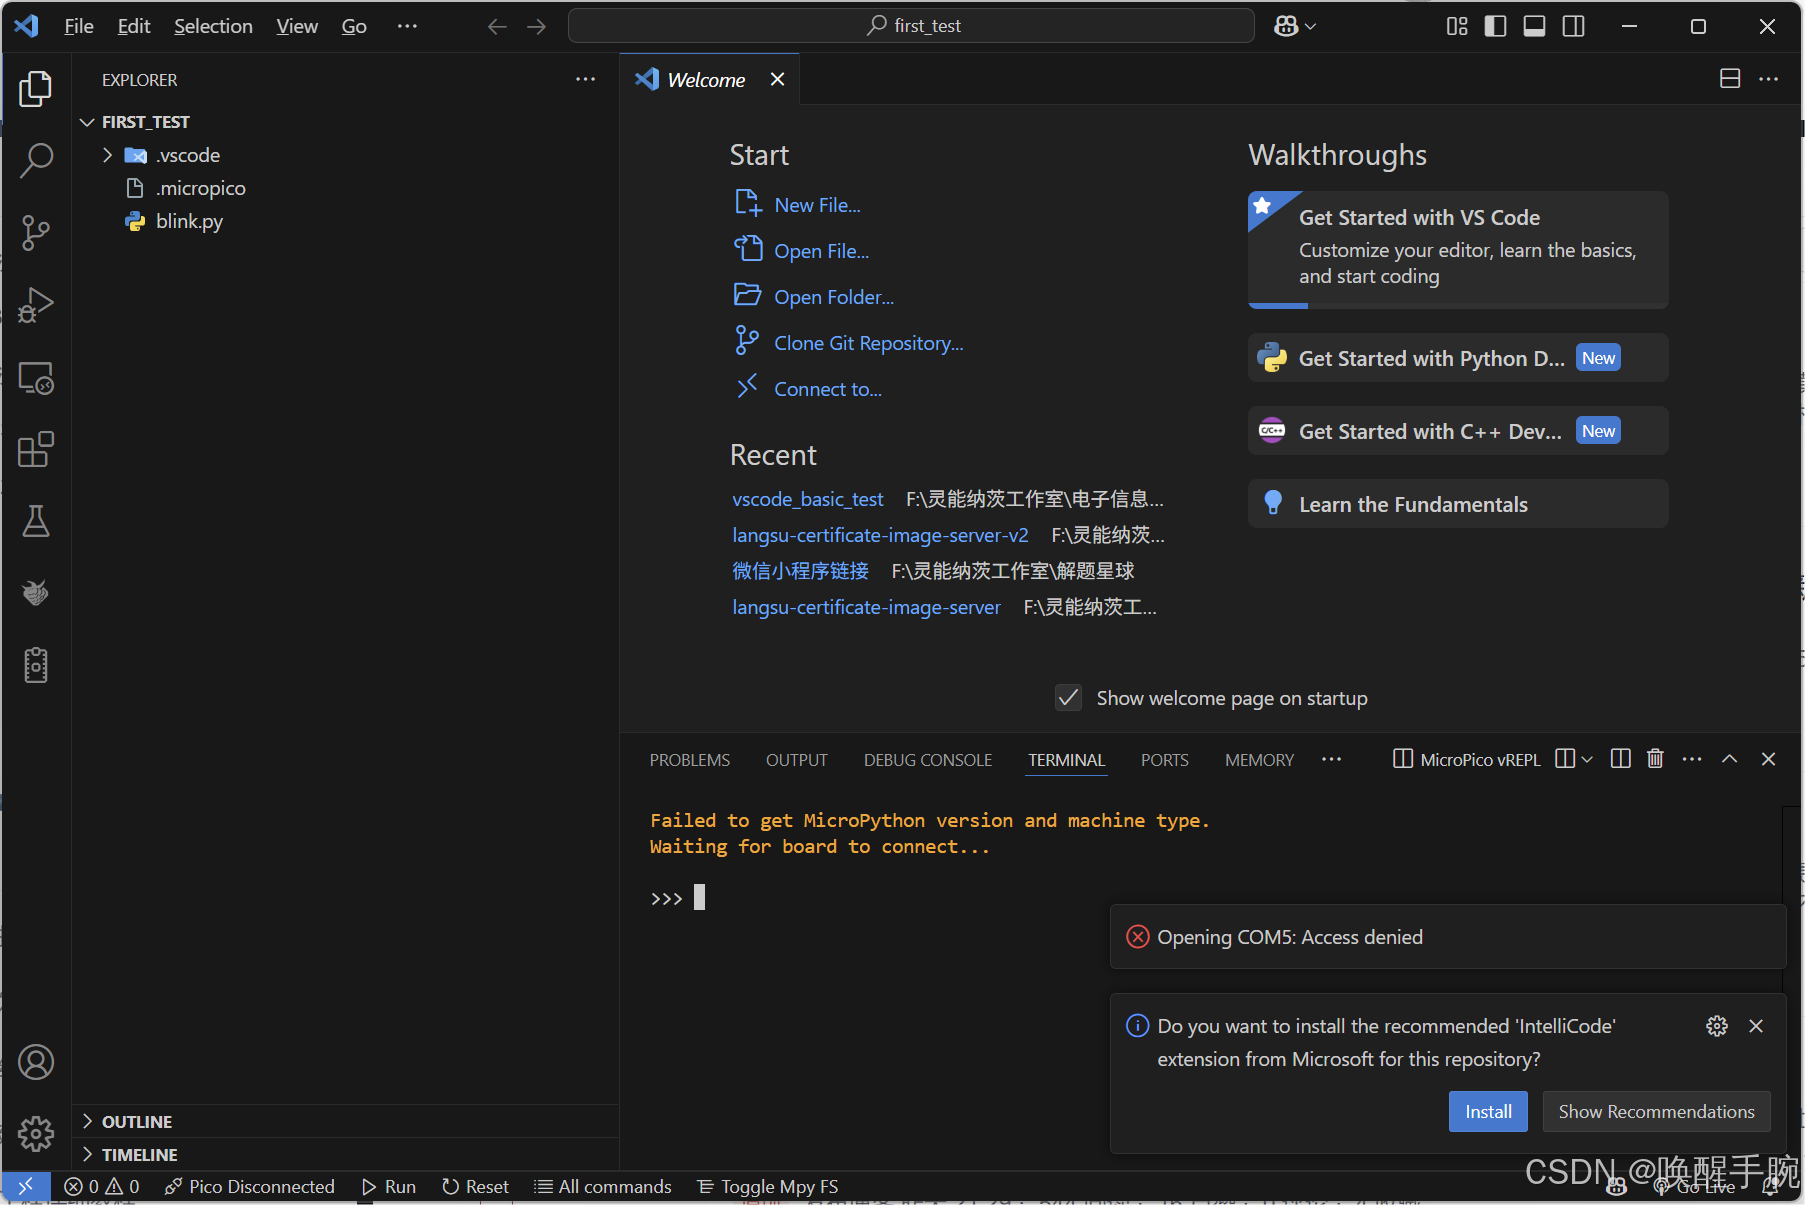Switch to the OUTPUT tab

click(797, 760)
